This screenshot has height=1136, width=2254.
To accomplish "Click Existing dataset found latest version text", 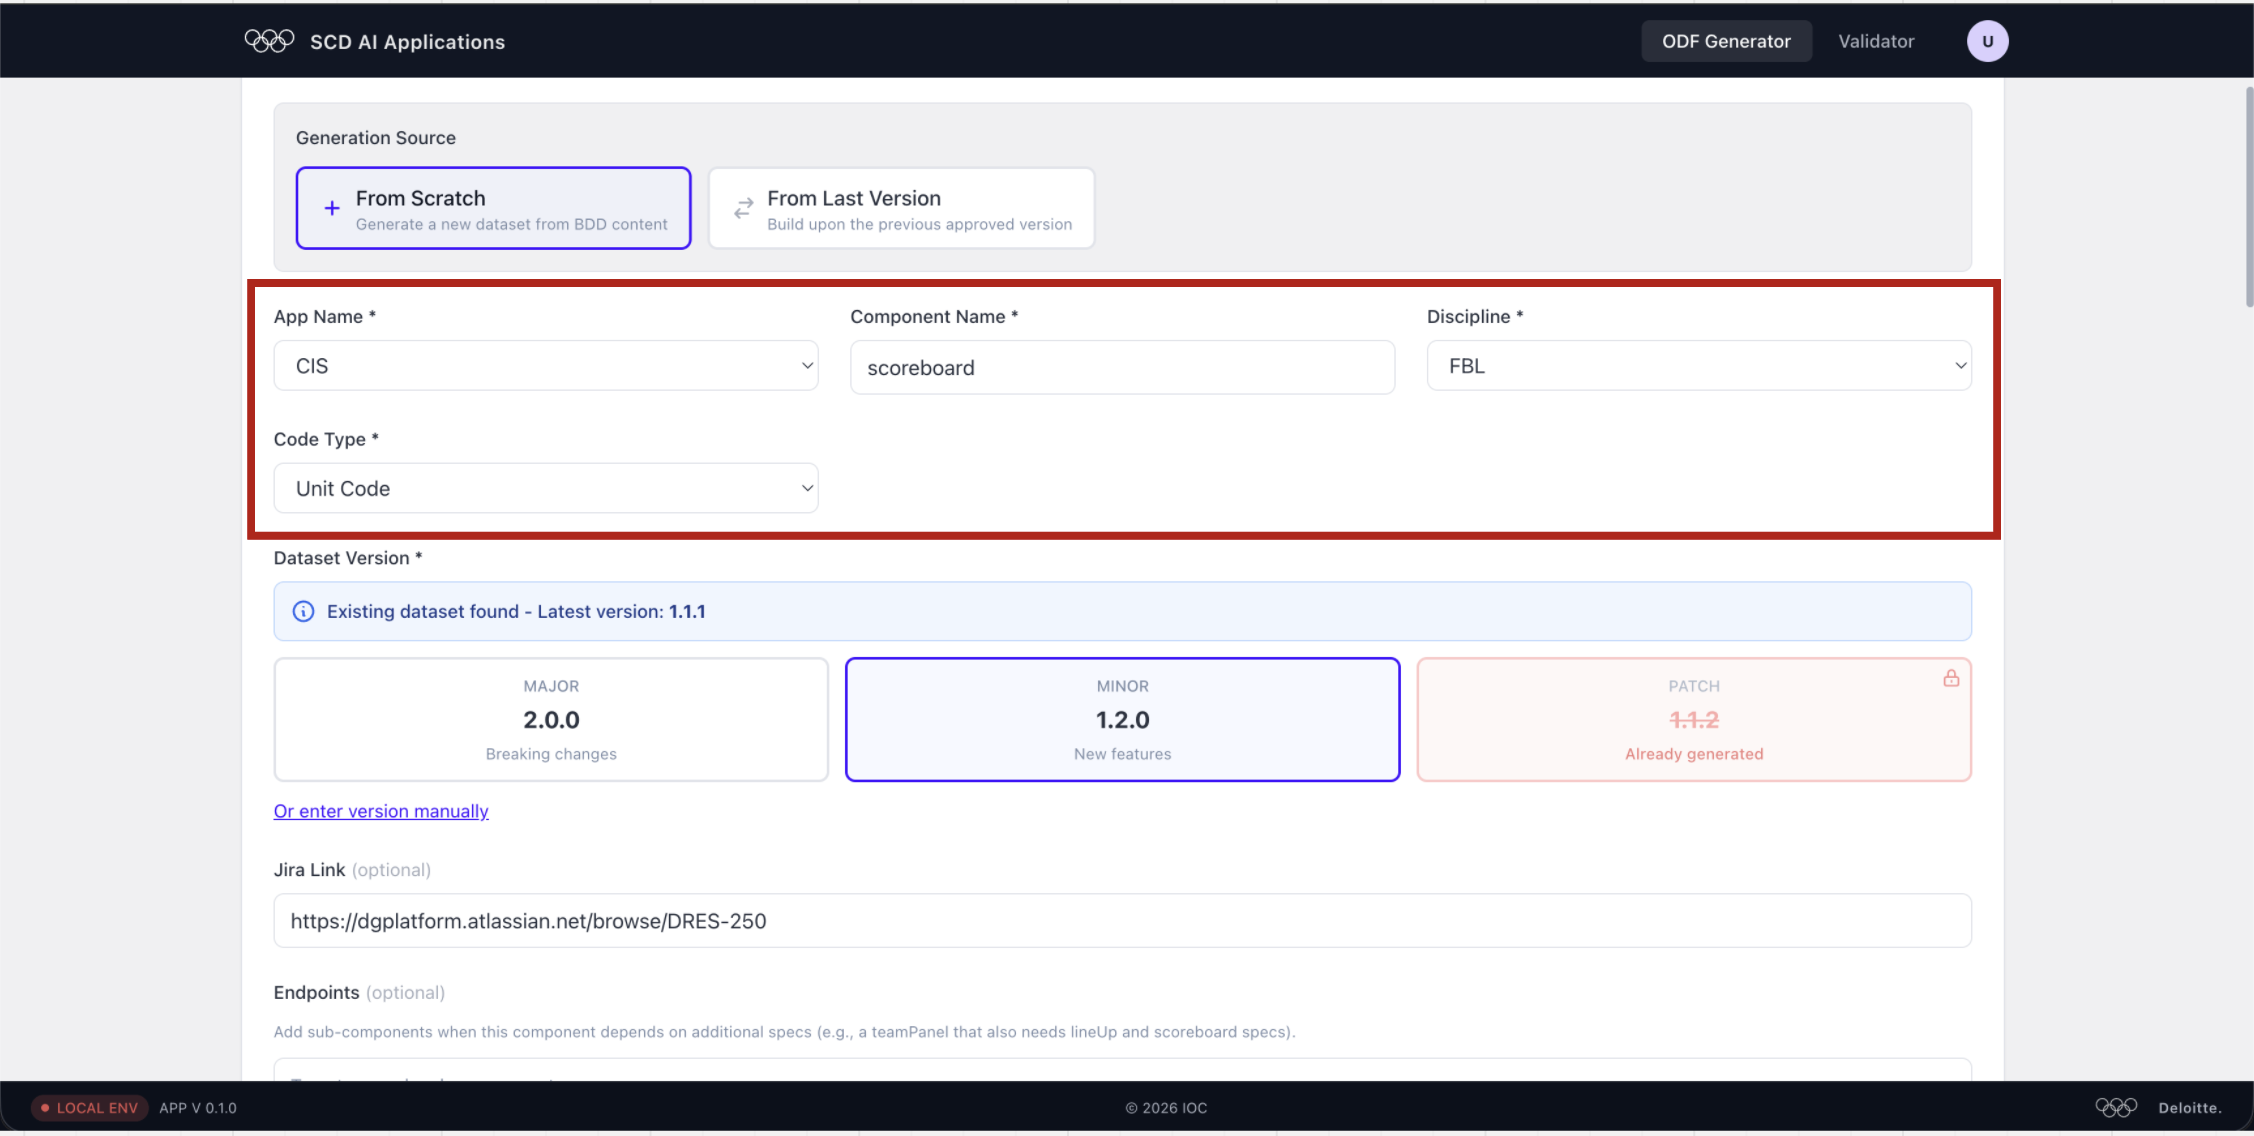I will 516,611.
